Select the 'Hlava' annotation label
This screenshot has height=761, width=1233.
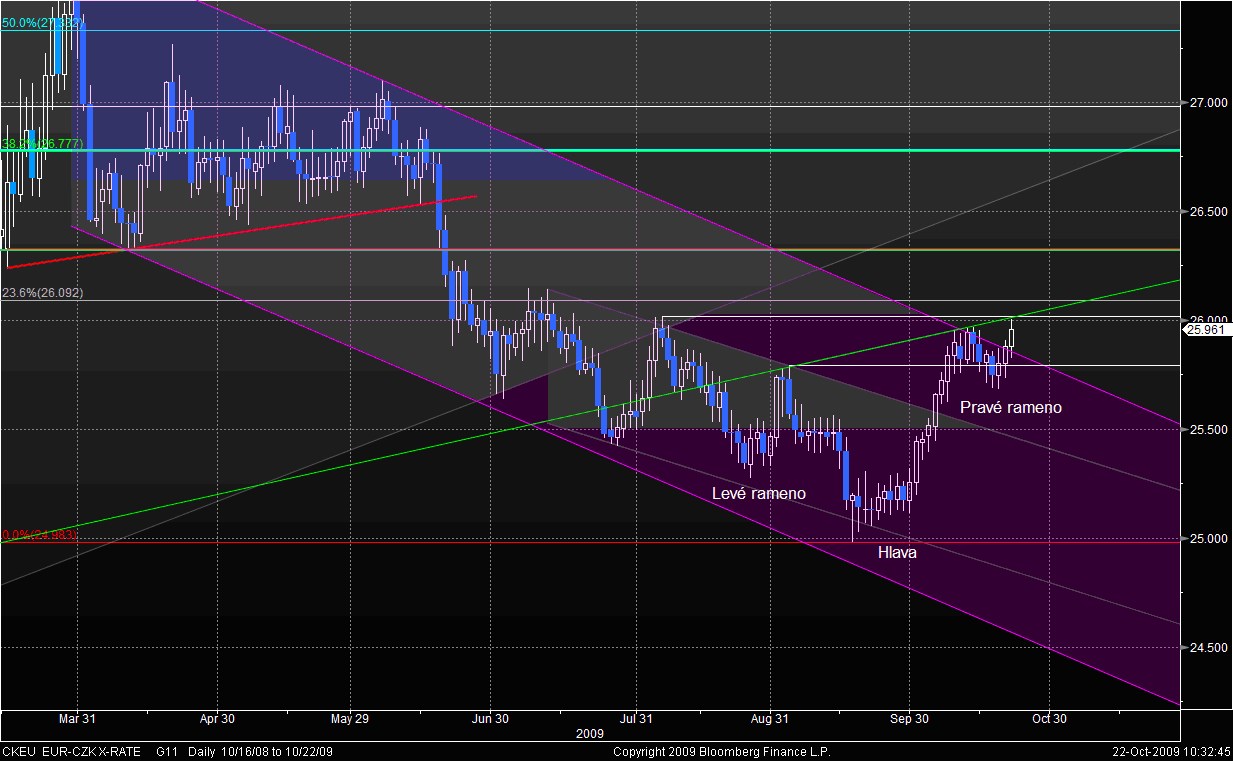[896, 552]
